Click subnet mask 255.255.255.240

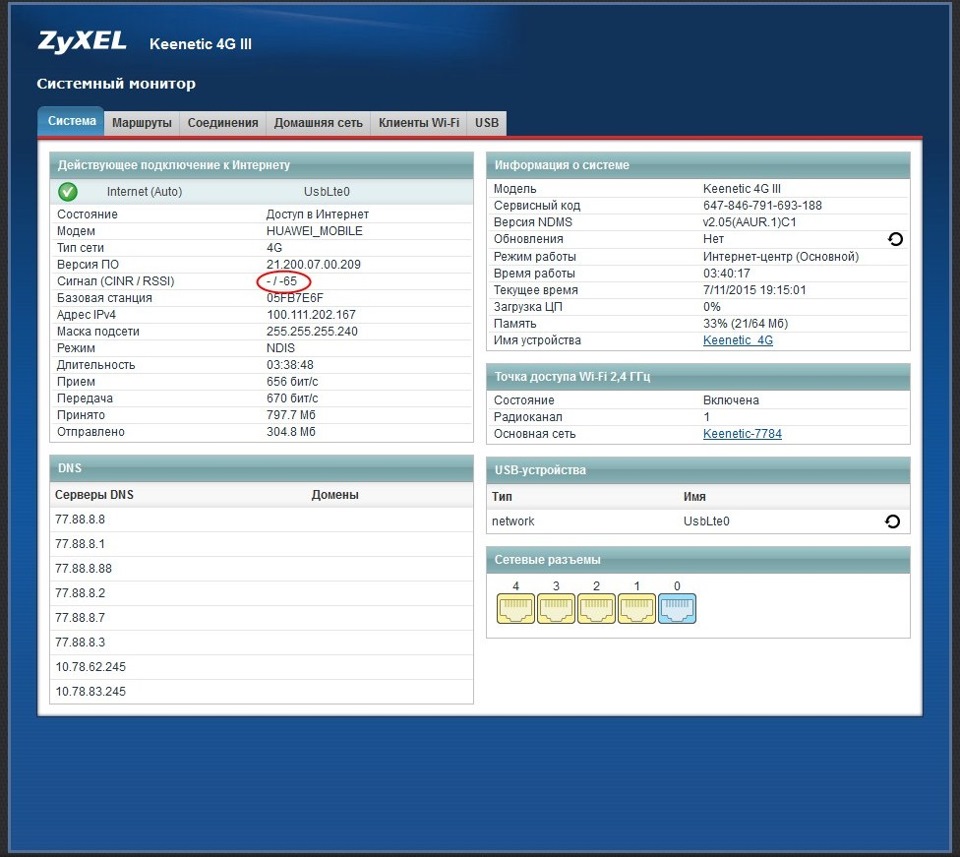tap(312, 331)
